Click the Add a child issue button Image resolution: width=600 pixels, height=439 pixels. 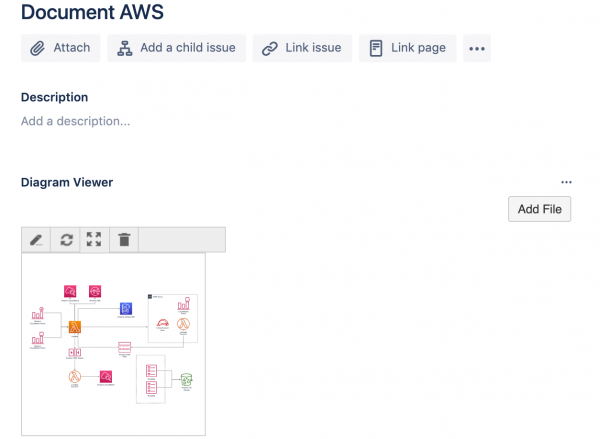point(177,48)
